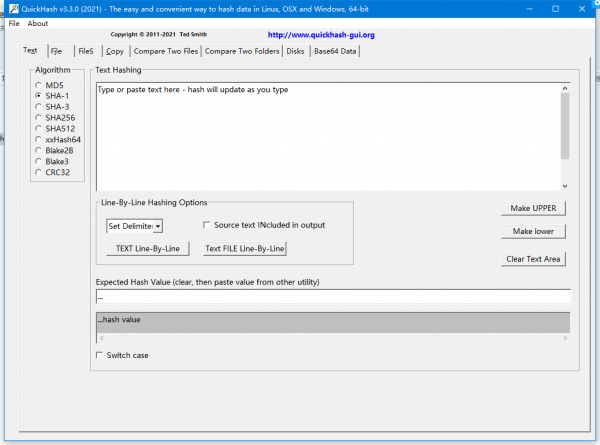Click the Expected Hash Value input field

(x=333, y=297)
